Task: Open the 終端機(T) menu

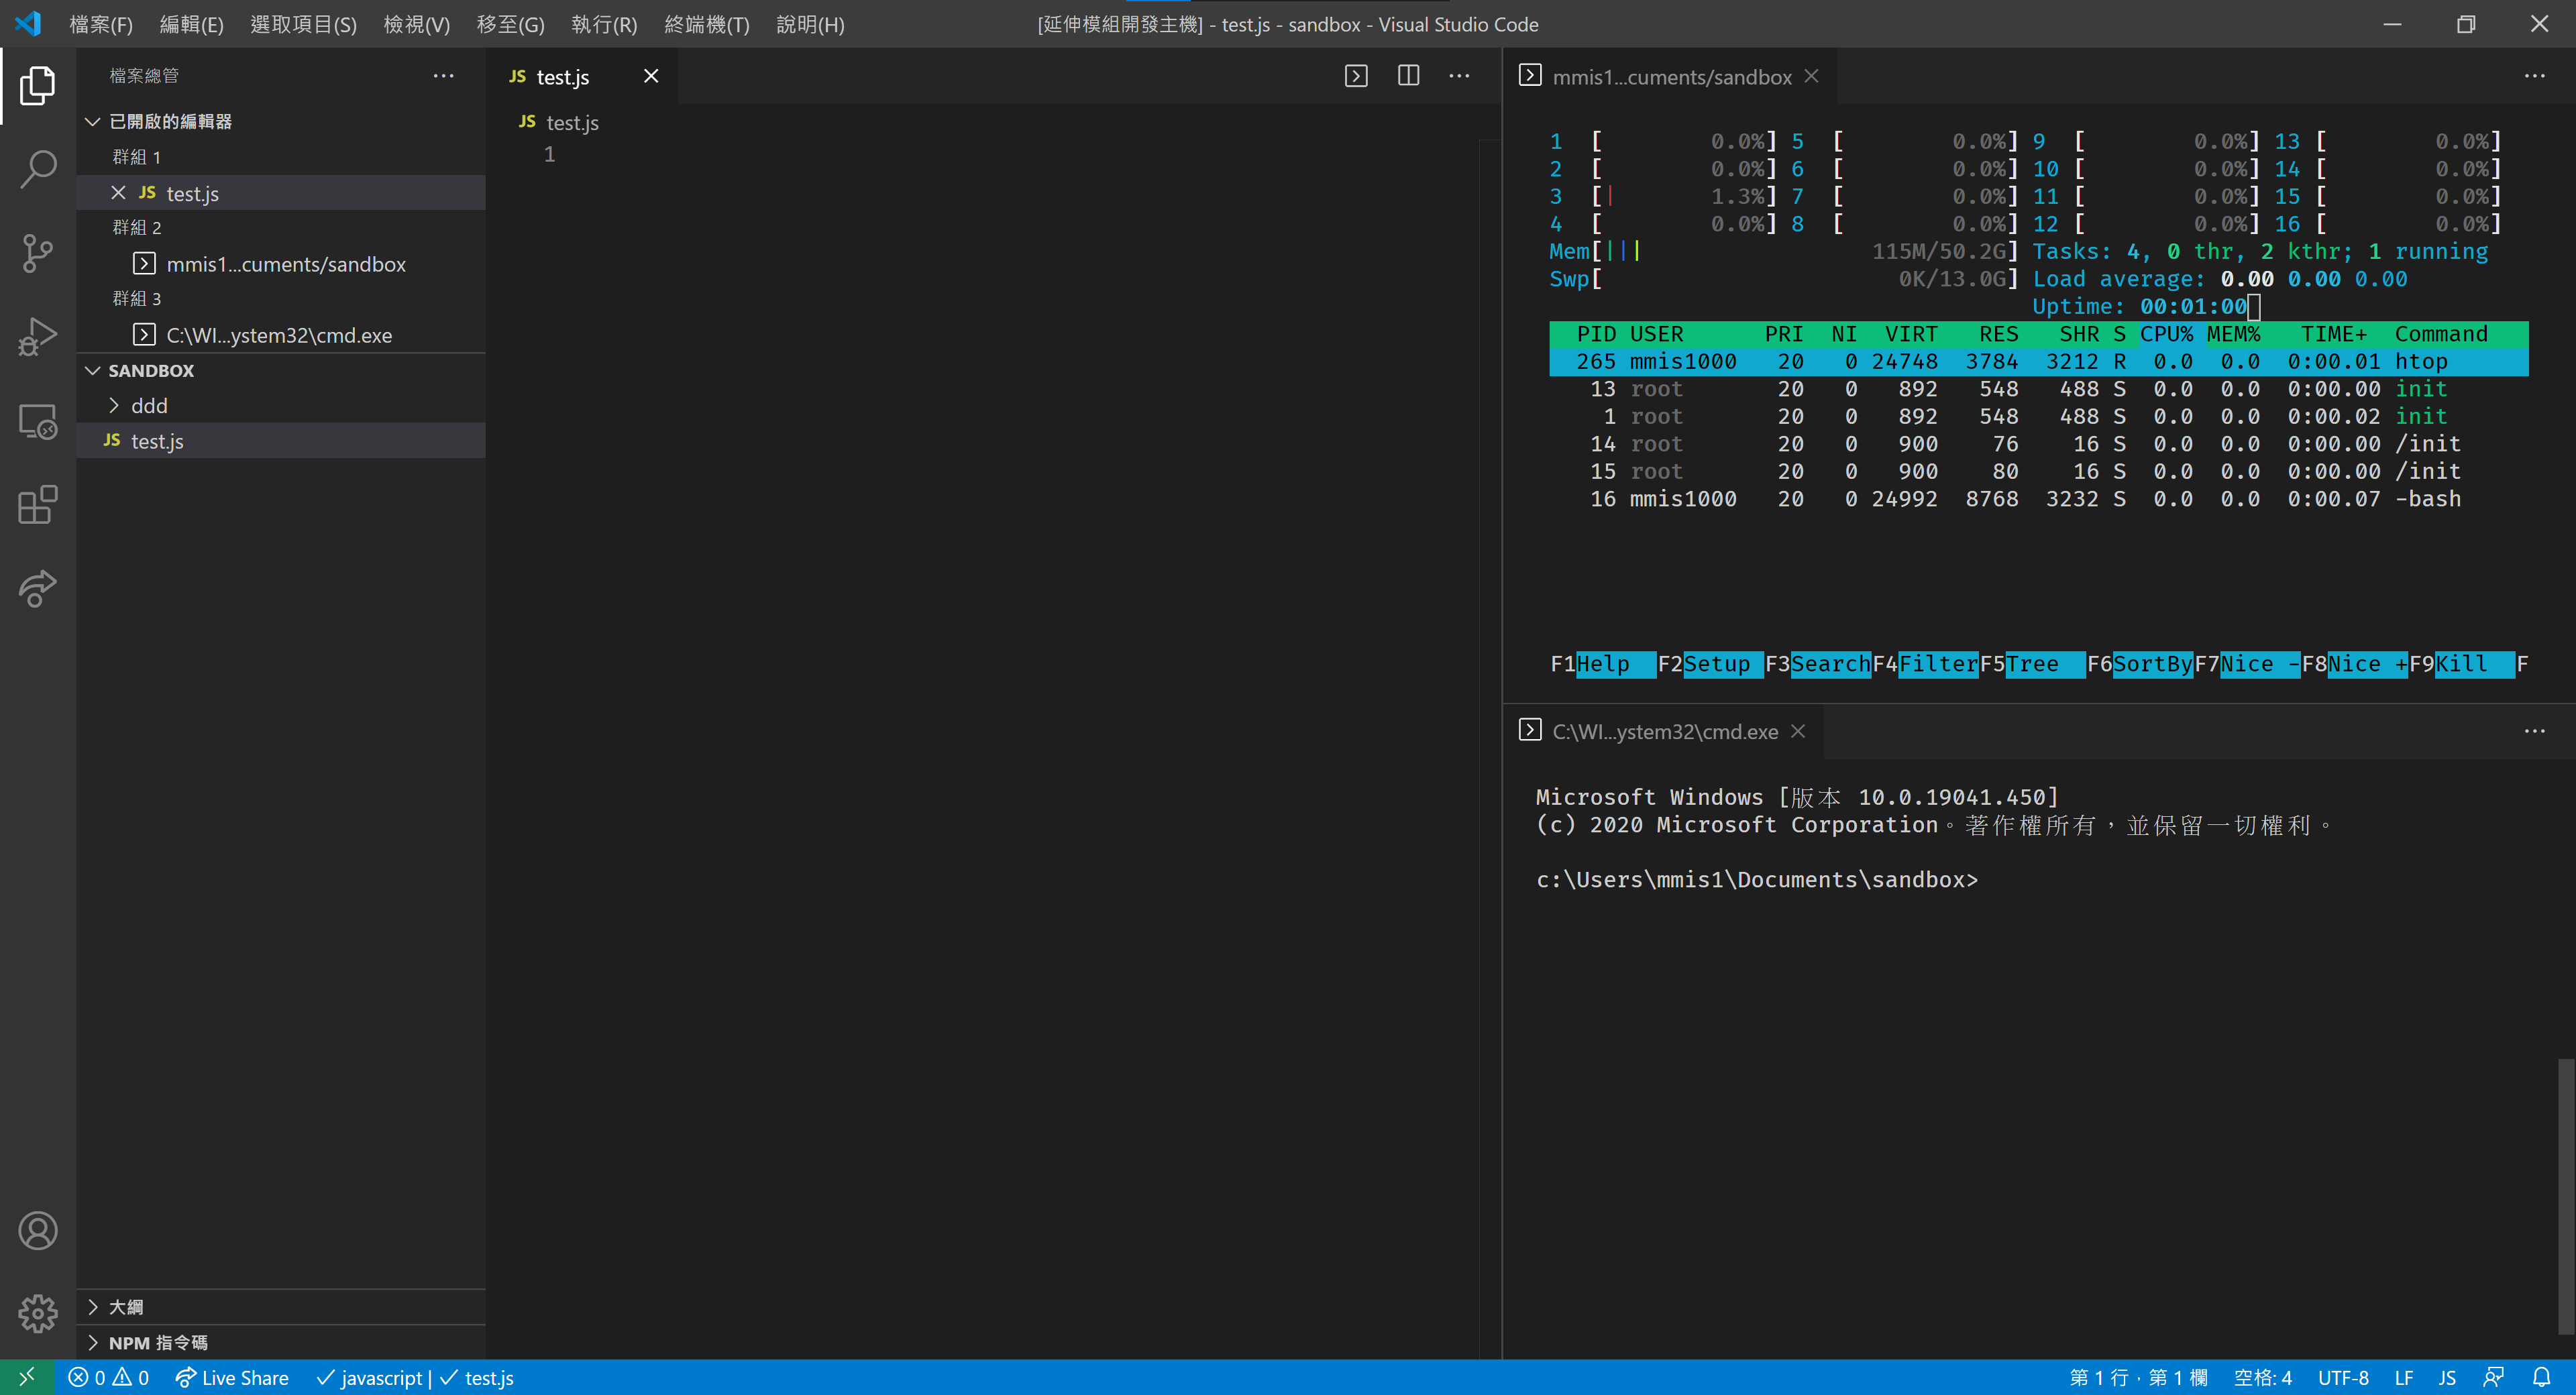Action: (707, 24)
